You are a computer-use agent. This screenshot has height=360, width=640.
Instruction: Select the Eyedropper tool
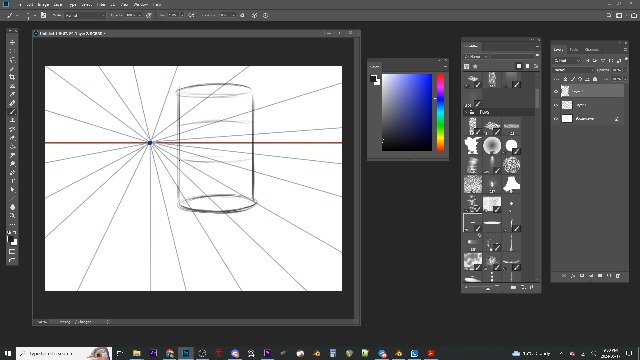[x=12, y=94]
